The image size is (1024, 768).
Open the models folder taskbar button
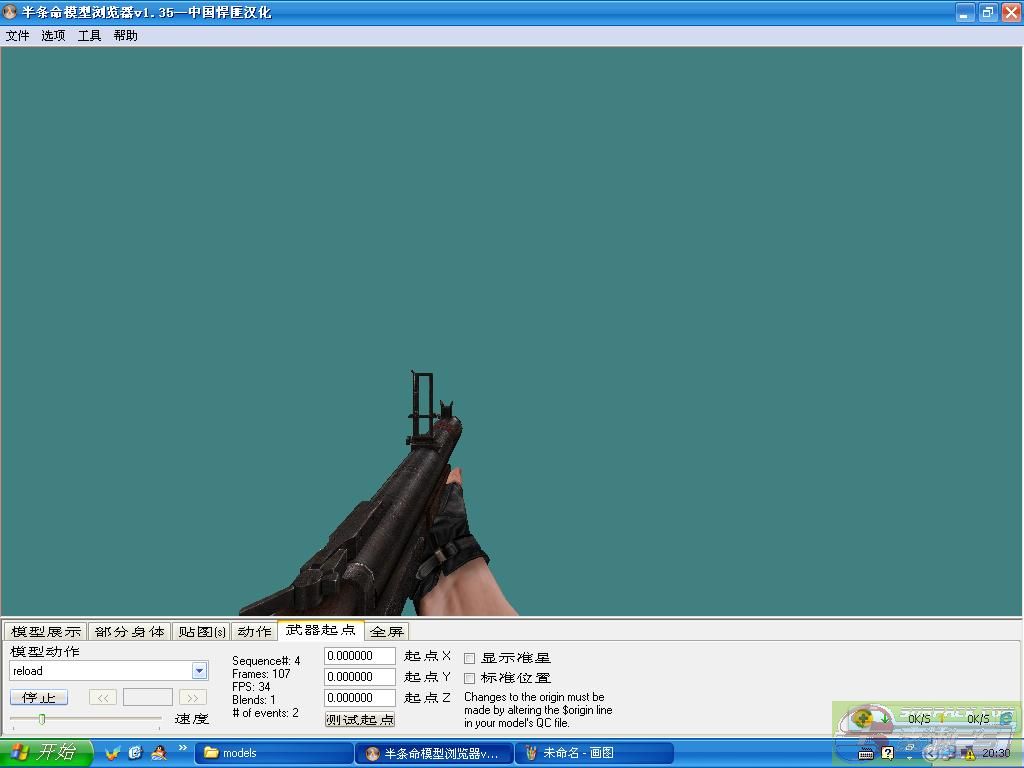(275, 753)
